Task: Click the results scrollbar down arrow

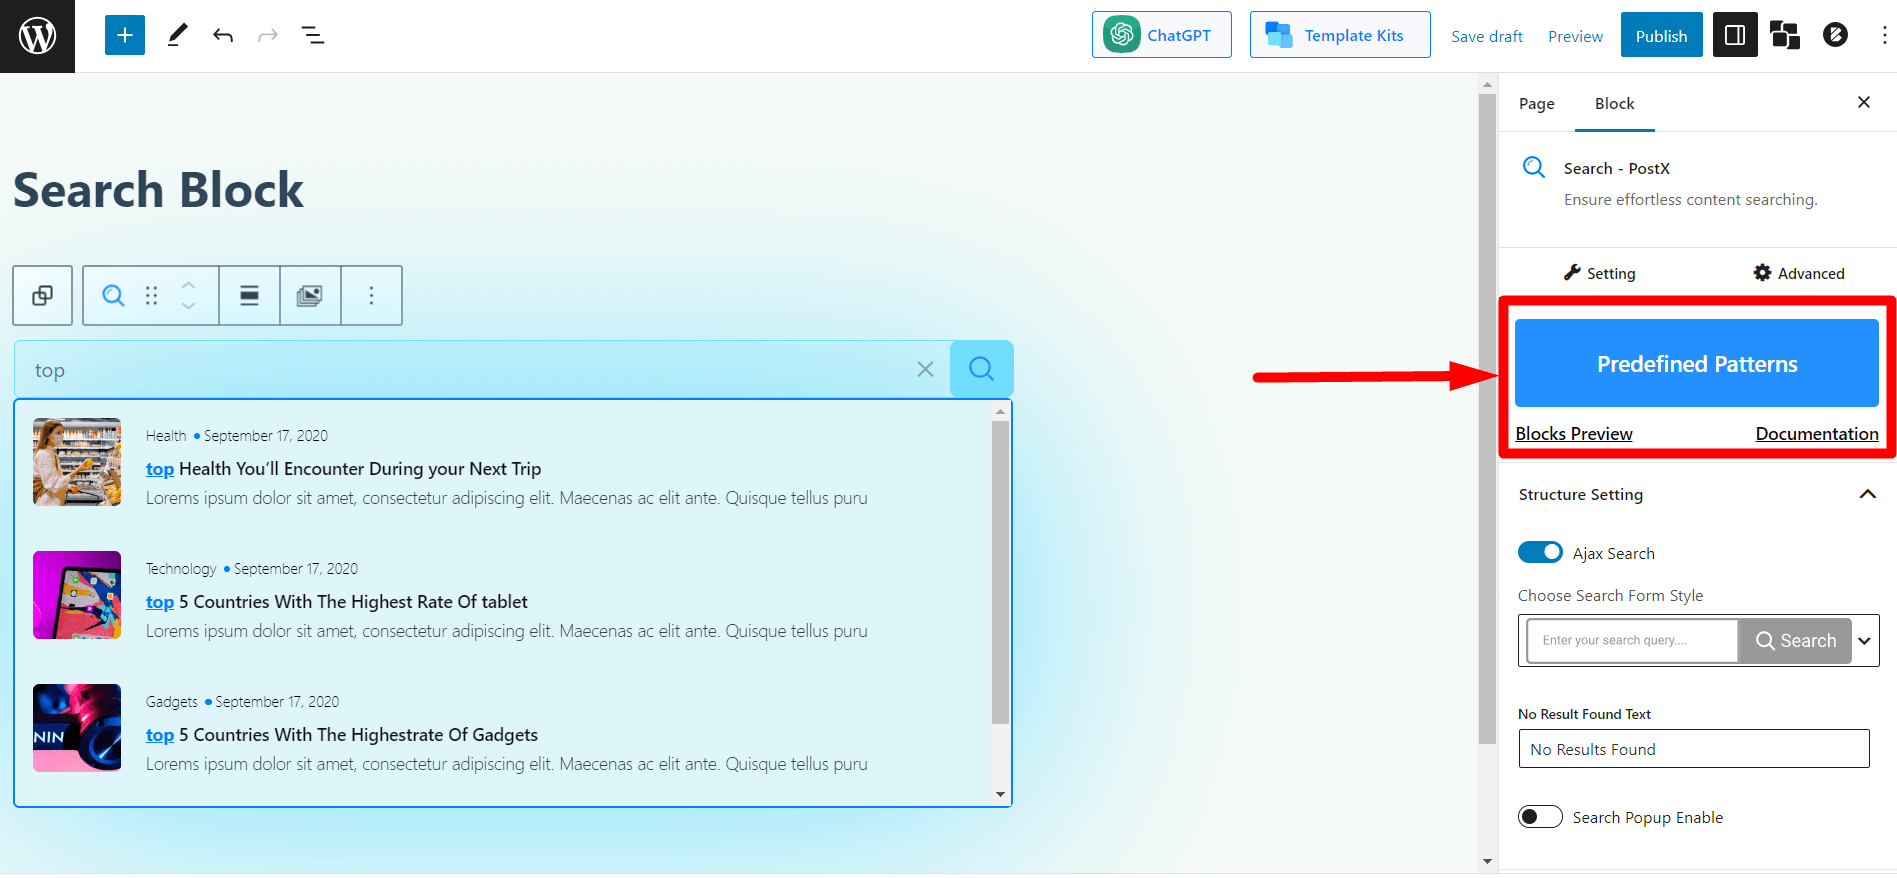Action: pos(1000,795)
